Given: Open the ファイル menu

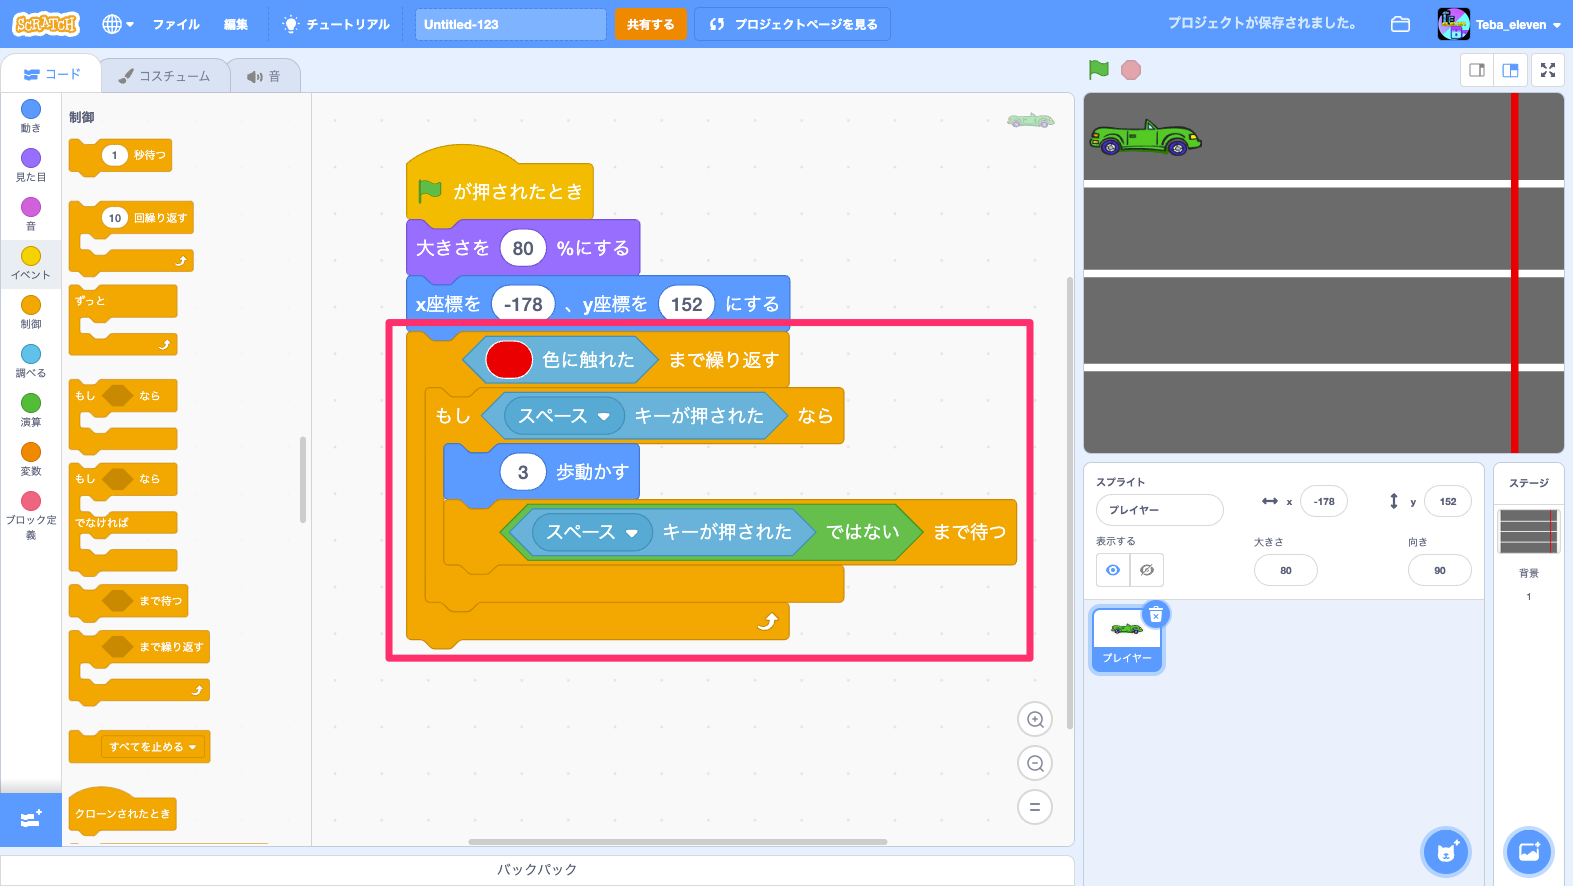Looking at the screenshot, I should click(x=176, y=24).
